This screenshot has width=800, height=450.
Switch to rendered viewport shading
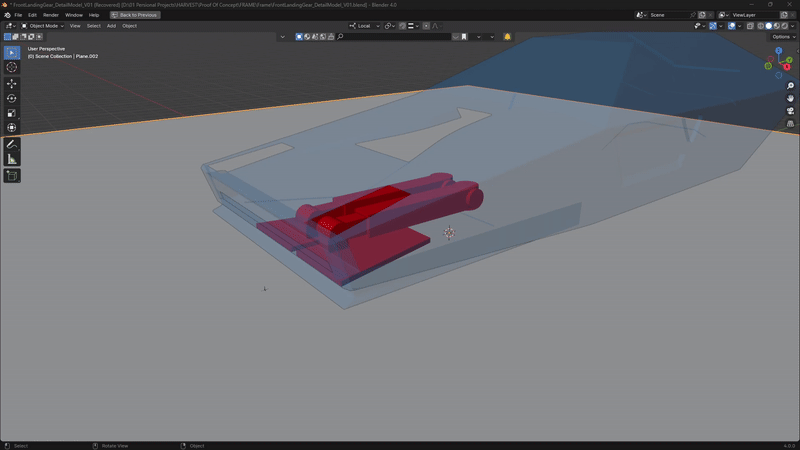click(x=785, y=26)
